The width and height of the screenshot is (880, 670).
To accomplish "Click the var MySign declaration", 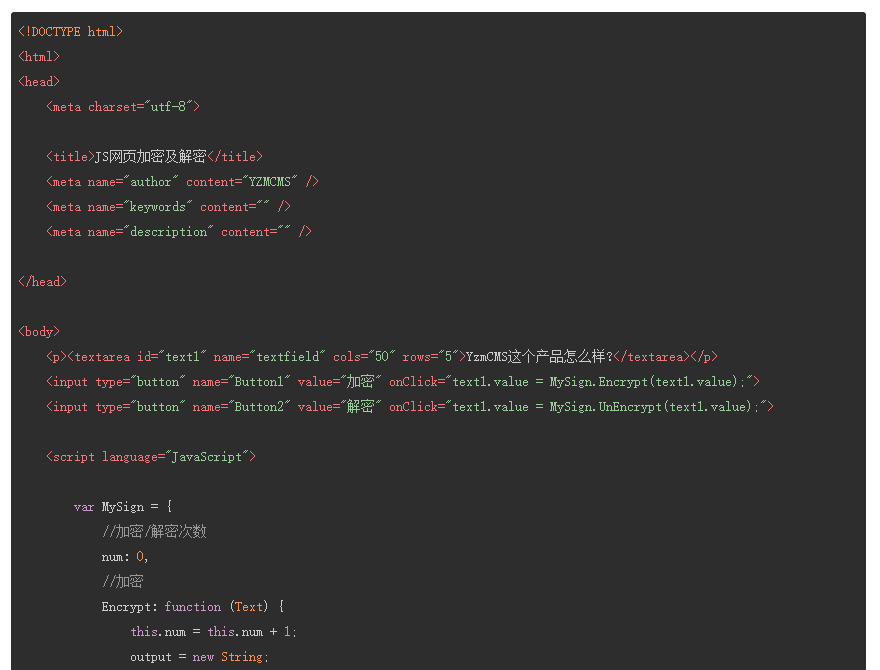I will [123, 507].
